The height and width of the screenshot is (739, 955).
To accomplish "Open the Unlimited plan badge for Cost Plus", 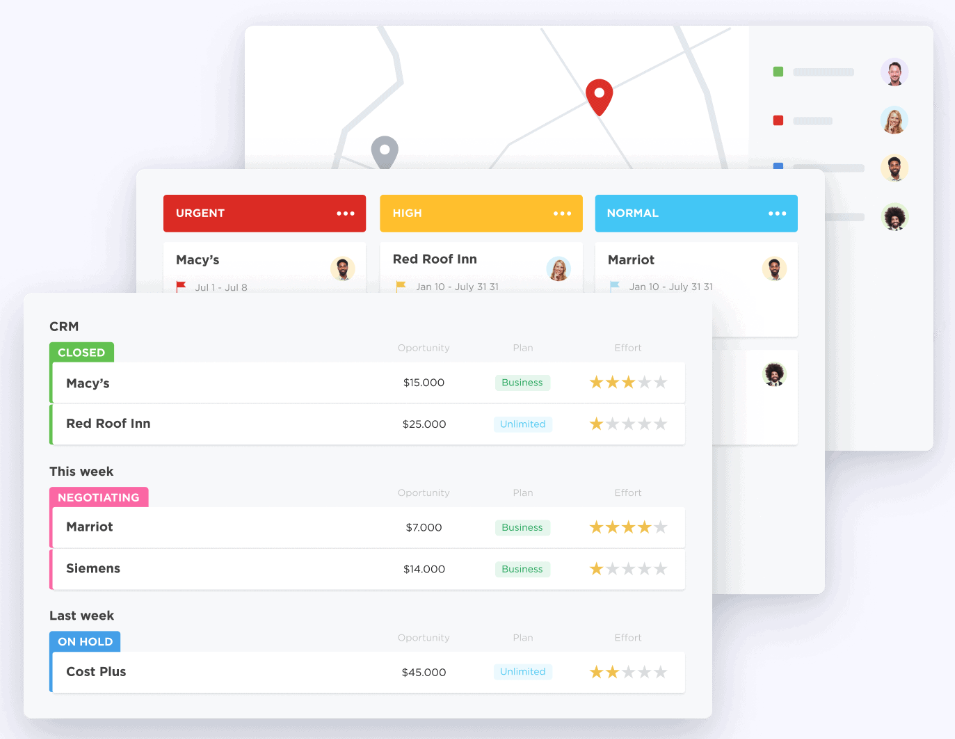I will (x=522, y=672).
